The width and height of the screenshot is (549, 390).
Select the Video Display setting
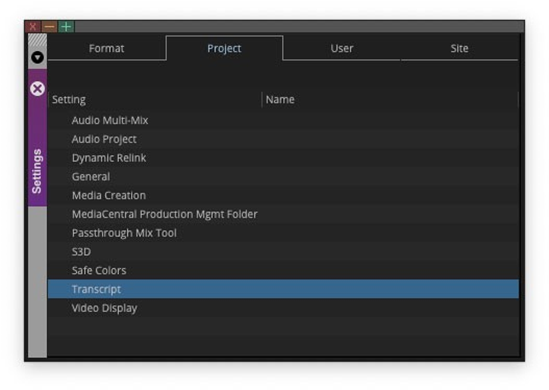click(x=283, y=308)
